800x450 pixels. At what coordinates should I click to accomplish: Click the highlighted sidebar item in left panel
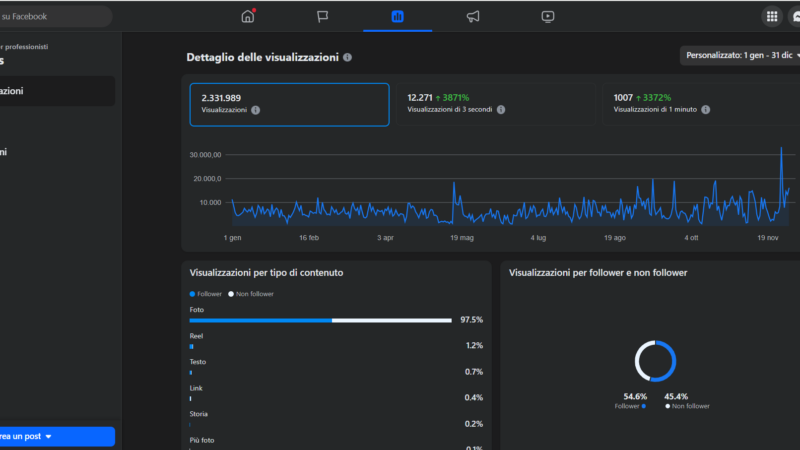(x=57, y=91)
